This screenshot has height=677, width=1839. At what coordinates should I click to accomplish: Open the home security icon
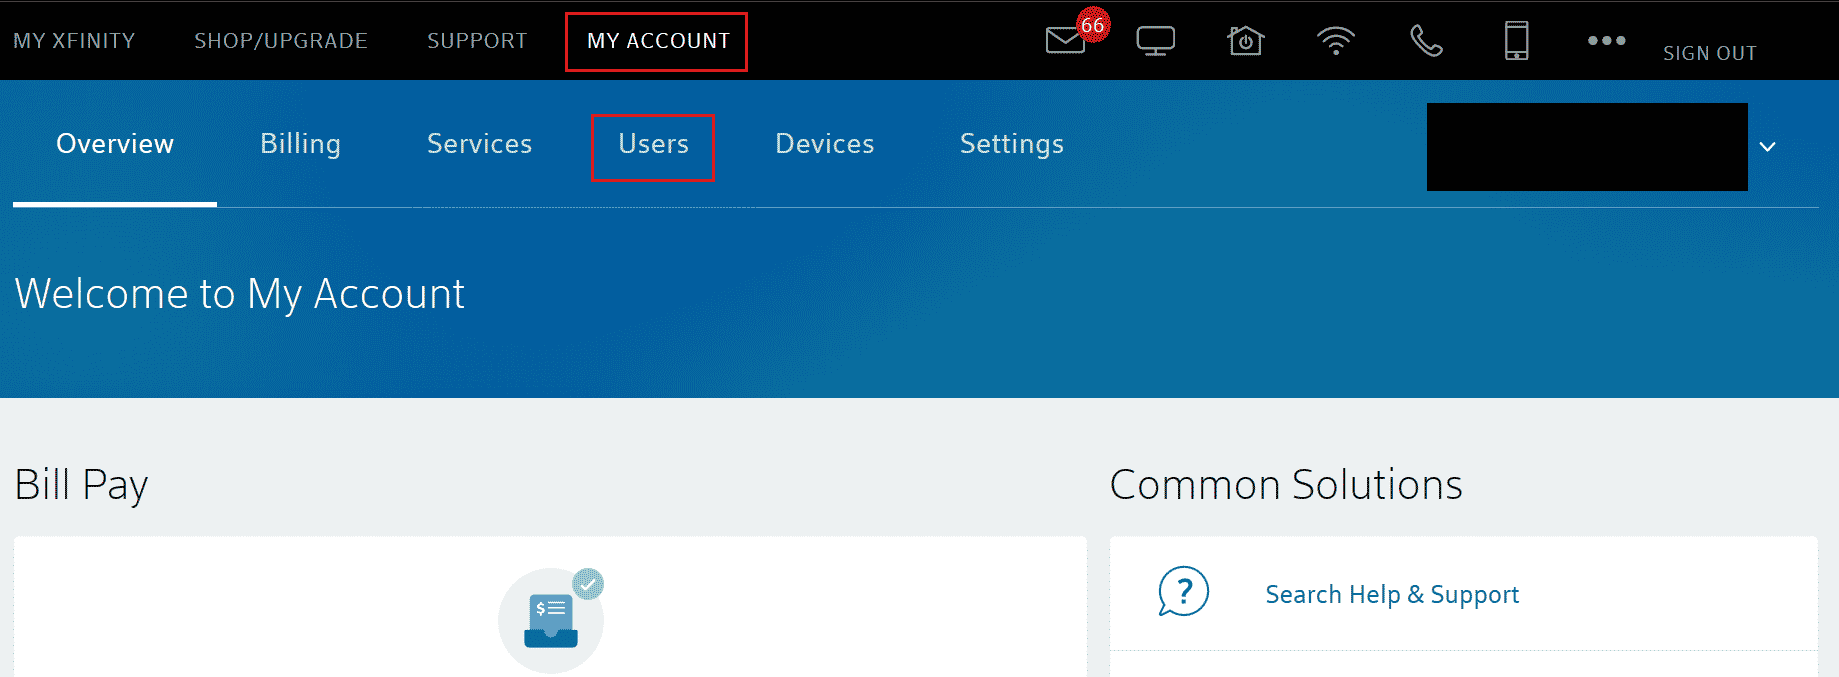(1245, 41)
